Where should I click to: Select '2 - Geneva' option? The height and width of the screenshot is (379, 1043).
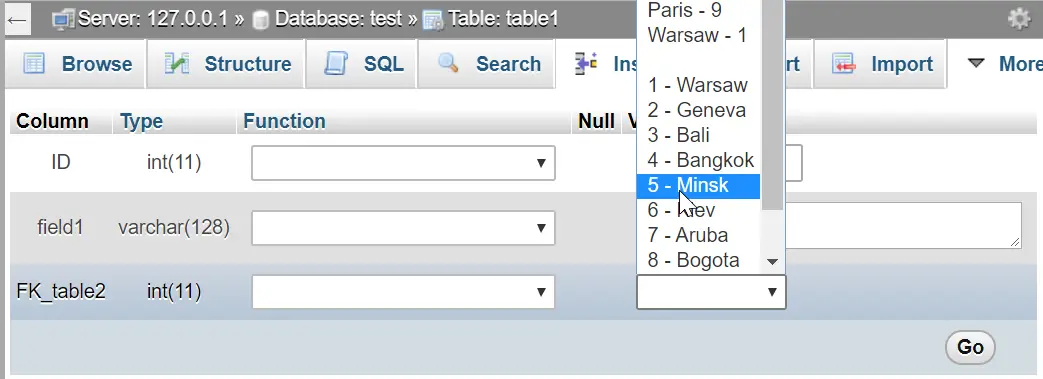[x=698, y=110]
